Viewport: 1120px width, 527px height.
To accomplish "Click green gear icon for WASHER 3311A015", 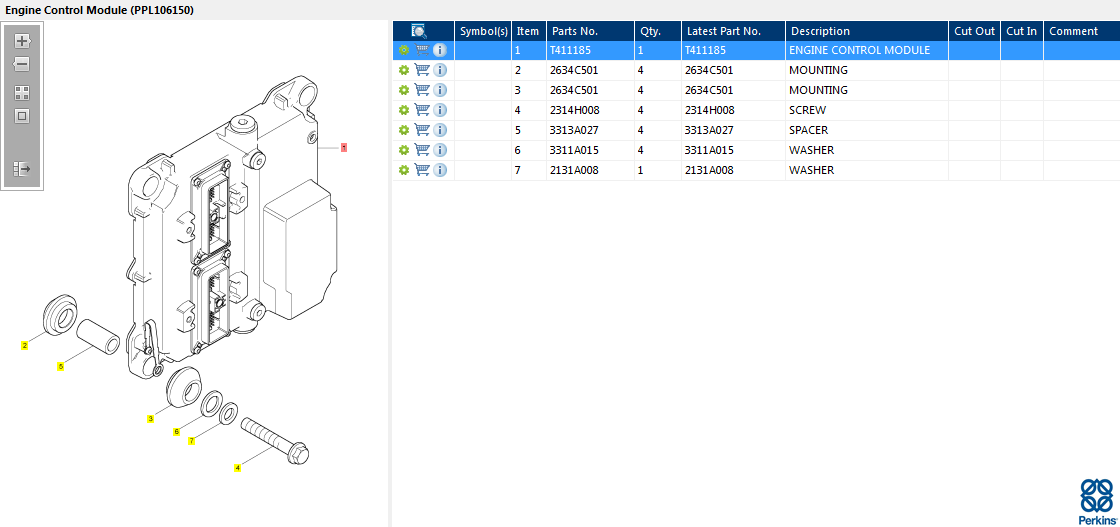I will (x=404, y=150).
